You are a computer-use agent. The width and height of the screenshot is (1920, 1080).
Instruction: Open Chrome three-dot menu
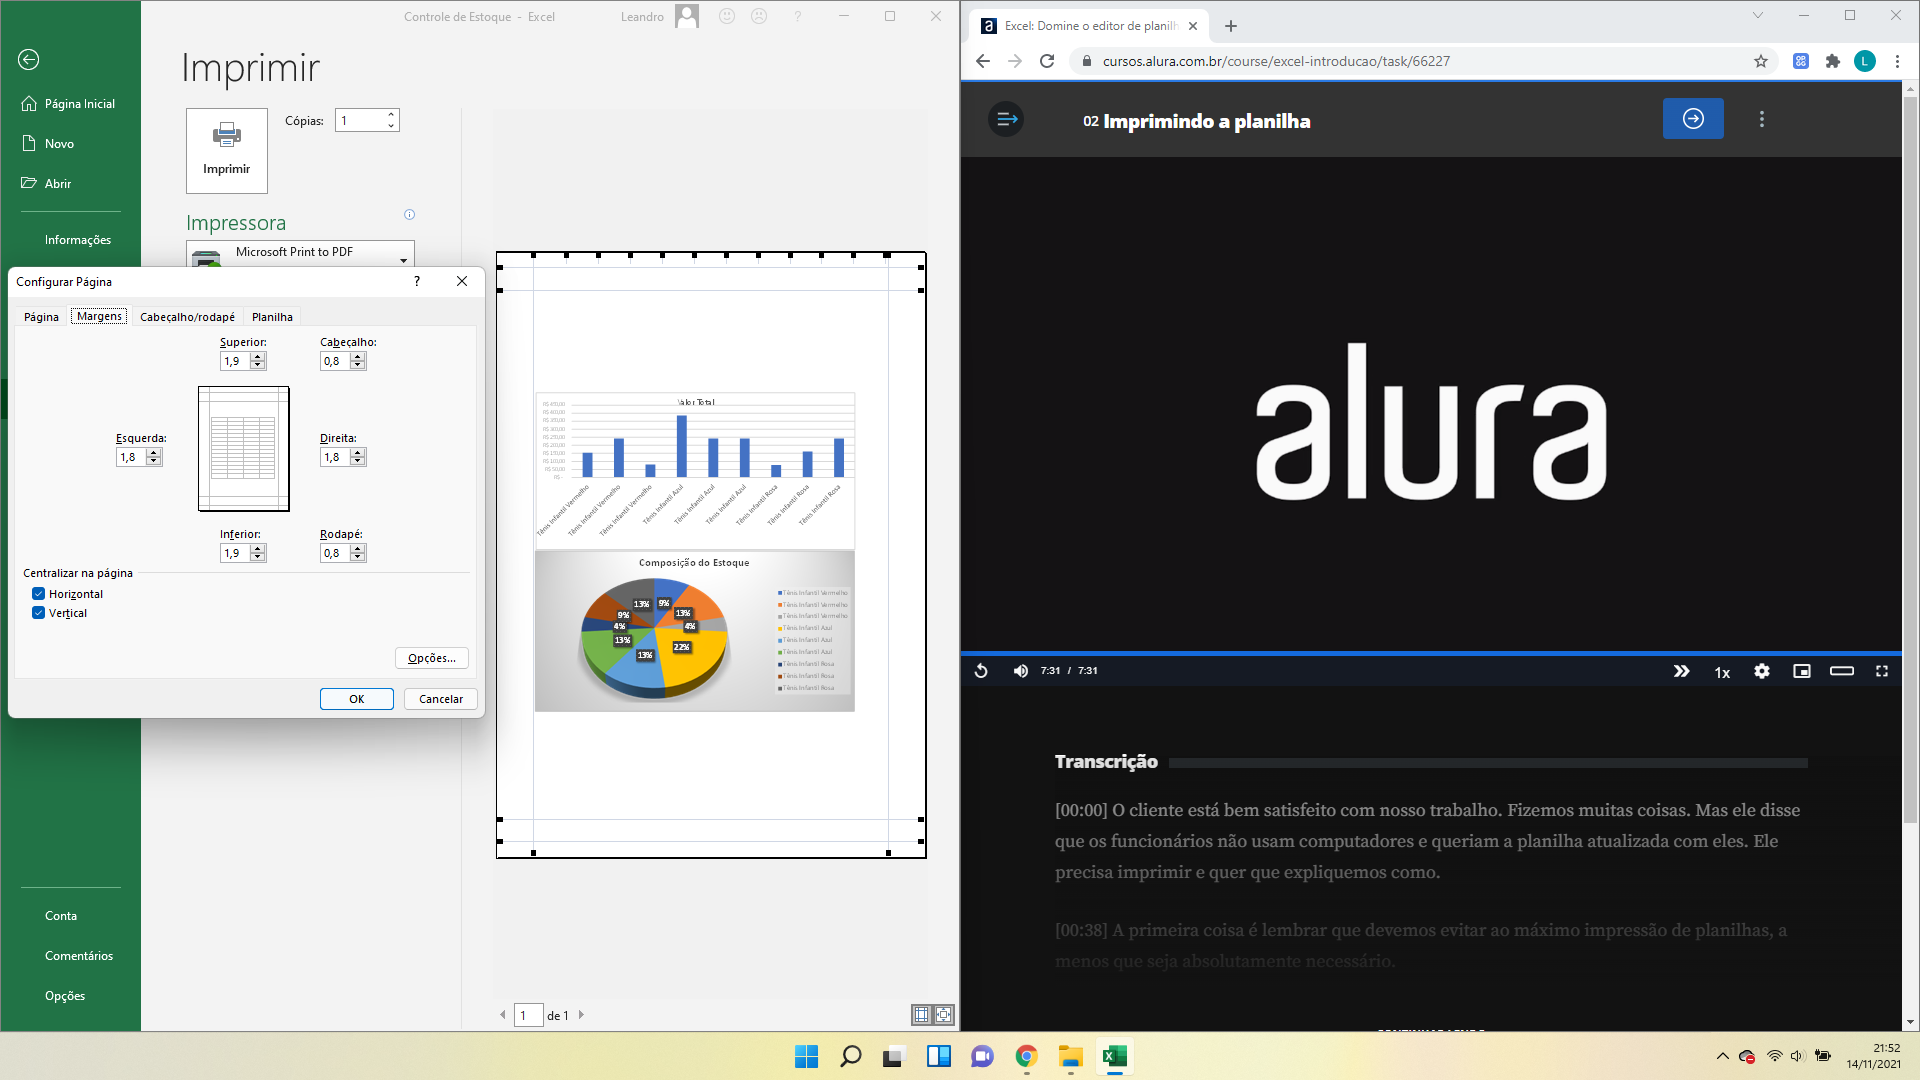[1897, 61]
